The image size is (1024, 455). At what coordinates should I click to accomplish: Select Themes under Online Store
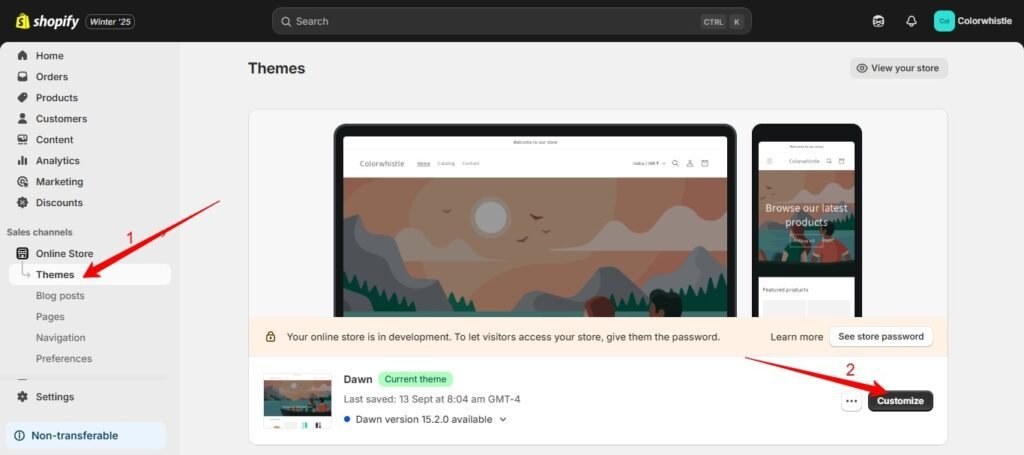[x=89, y=274]
